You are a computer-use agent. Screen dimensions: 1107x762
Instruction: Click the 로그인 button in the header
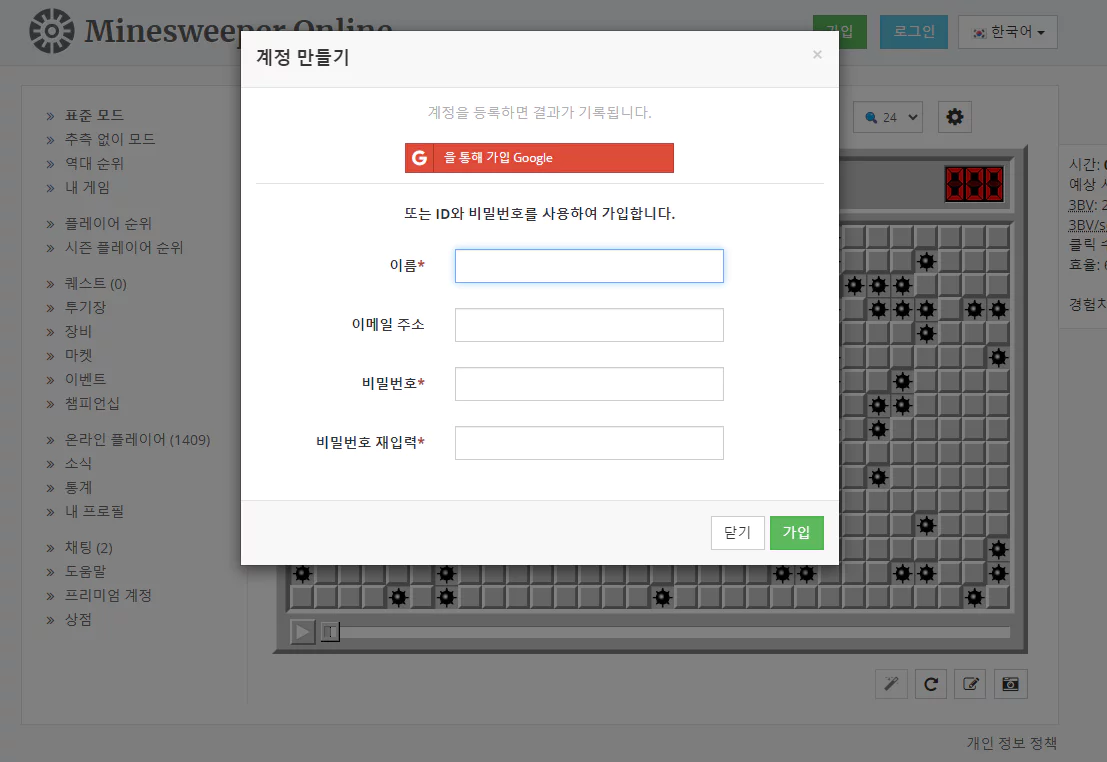pos(914,32)
